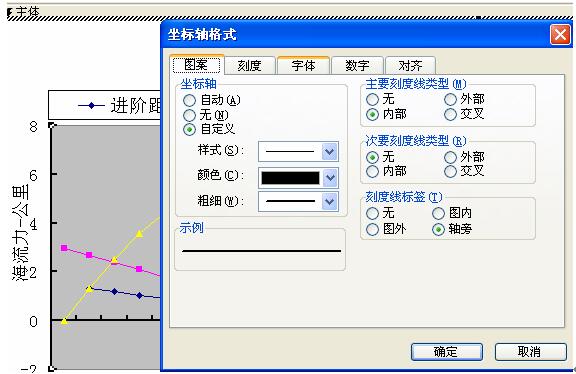Select 无(N) axis option
This screenshot has width=576, height=374.
tap(190, 115)
